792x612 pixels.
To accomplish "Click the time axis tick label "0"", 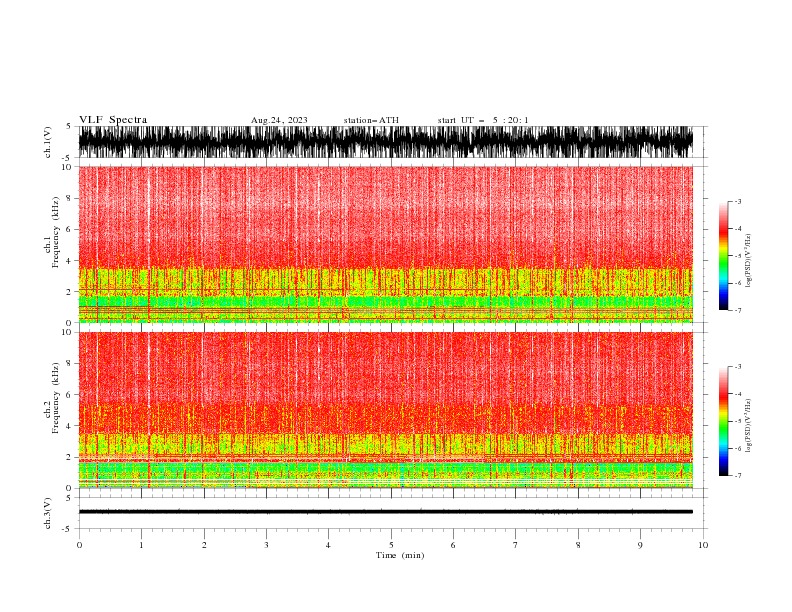I will (79, 545).
